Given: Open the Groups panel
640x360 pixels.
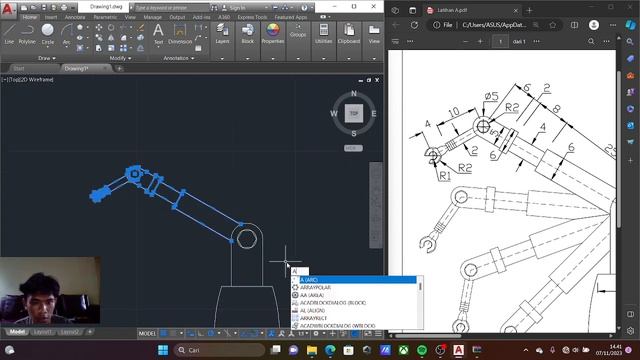Looking at the screenshot, I should coord(298,31).
